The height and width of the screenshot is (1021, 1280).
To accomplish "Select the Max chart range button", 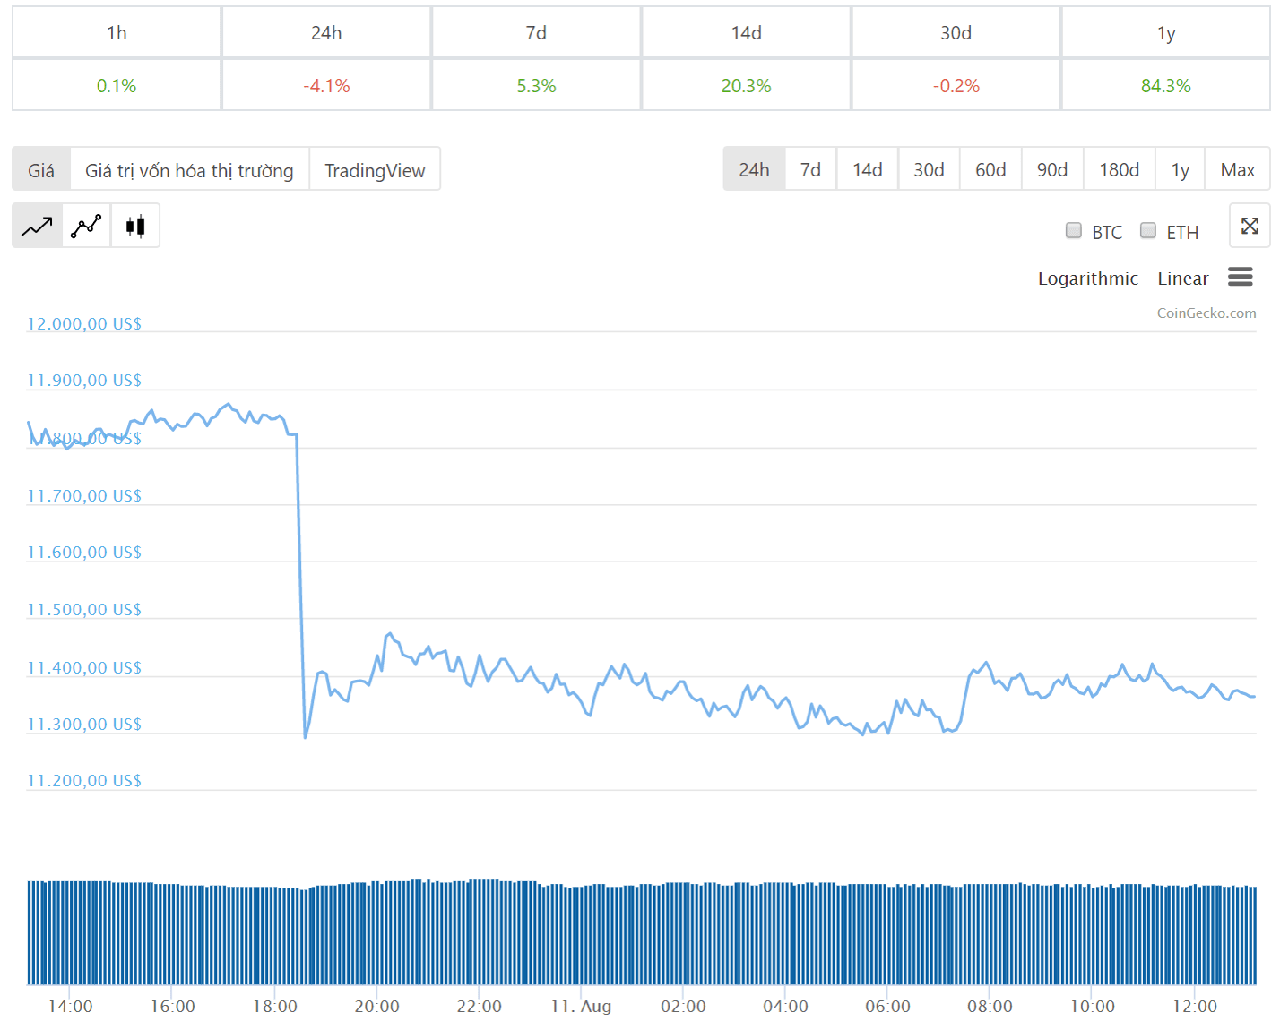I will (x=1237, y=169).
